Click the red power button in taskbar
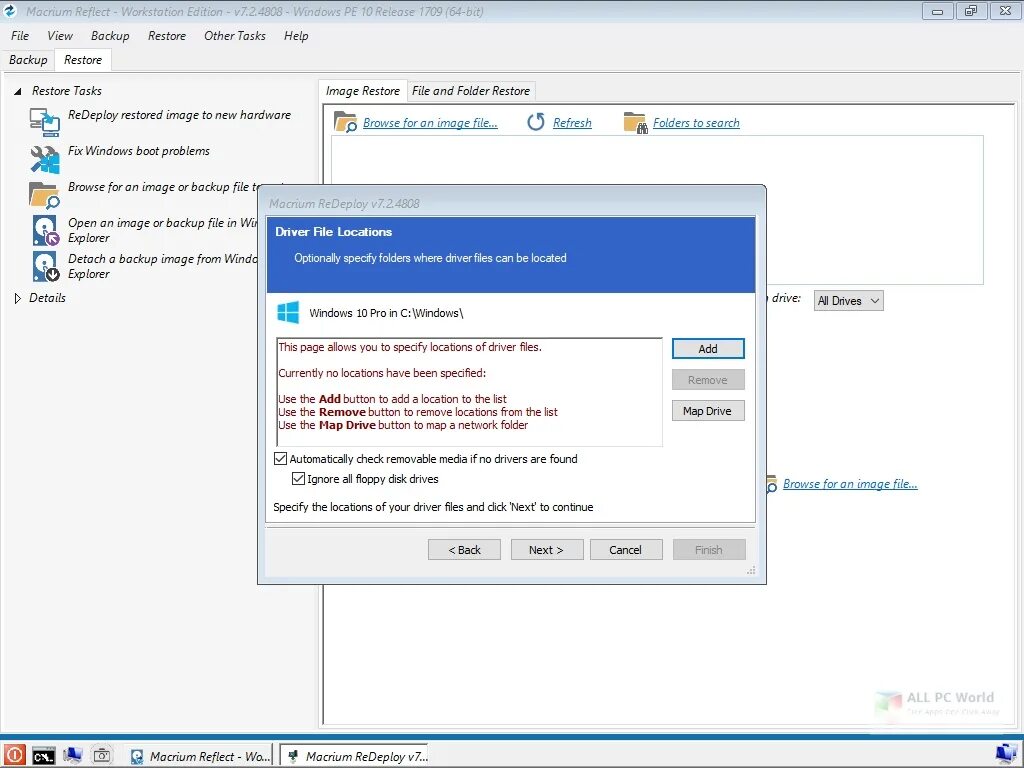The height and width of the screenshot is (768, 1024). [x=14, y=756]
